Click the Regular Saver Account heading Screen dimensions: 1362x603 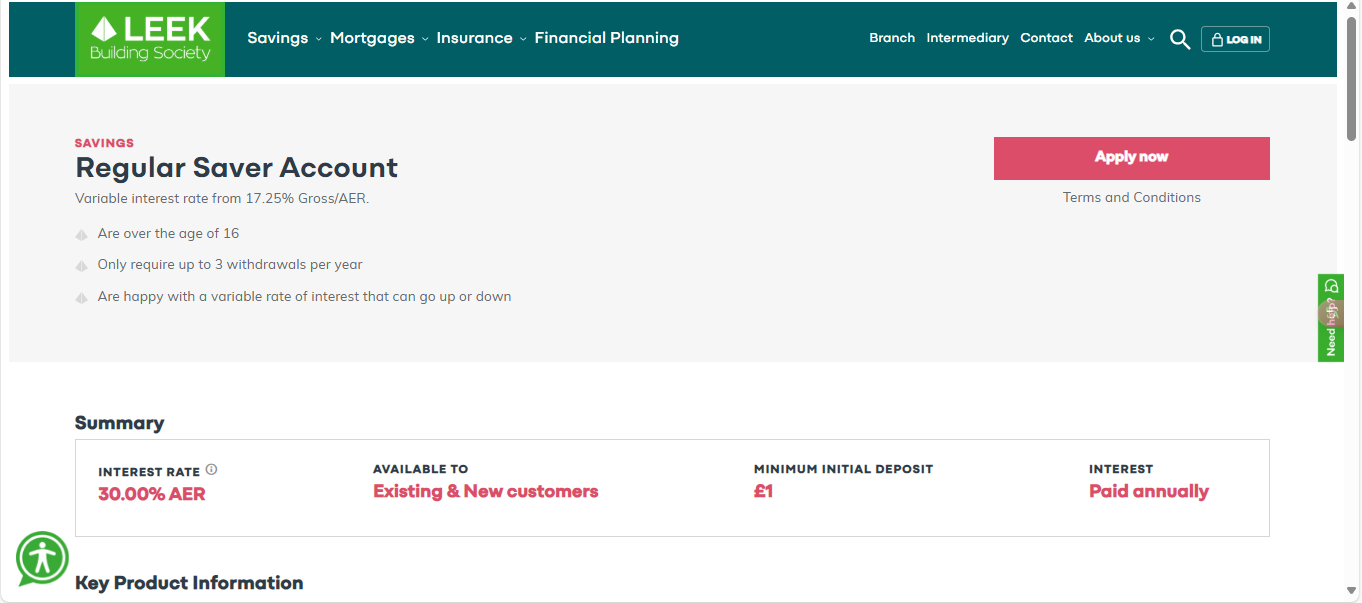[x=237, y=167]
